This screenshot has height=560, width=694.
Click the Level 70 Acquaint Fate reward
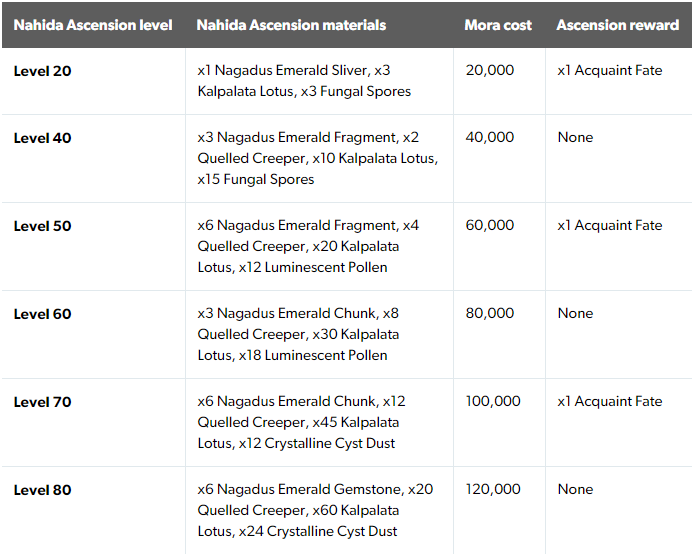[610, 402]
